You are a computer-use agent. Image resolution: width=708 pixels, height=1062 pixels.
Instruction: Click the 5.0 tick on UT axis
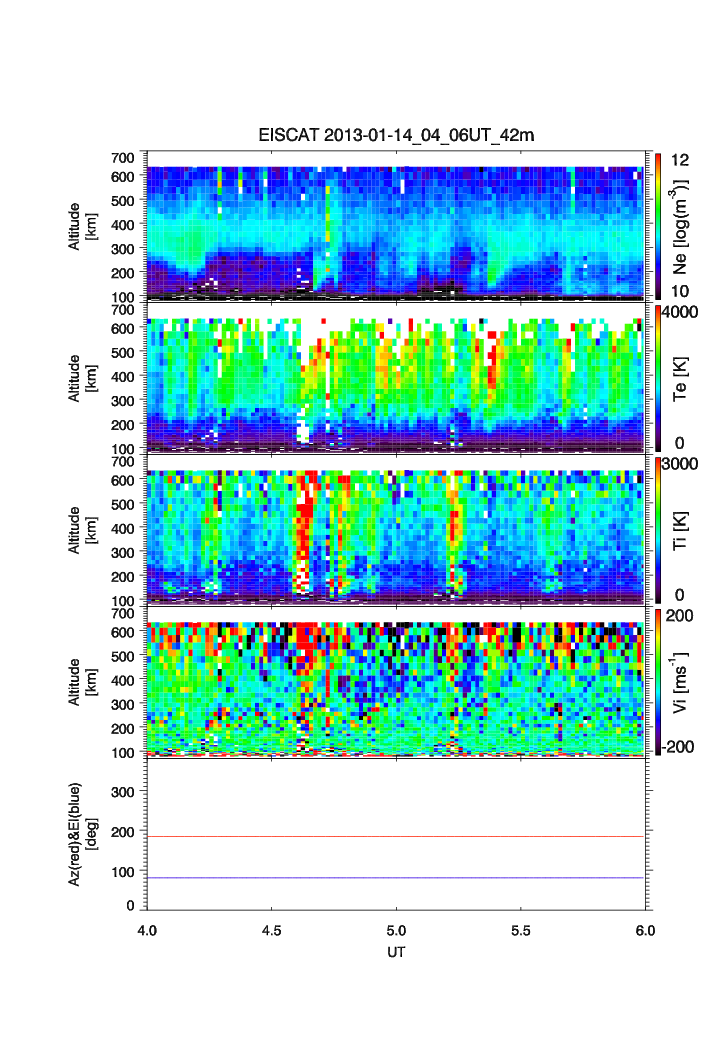(x=396, y=931)
